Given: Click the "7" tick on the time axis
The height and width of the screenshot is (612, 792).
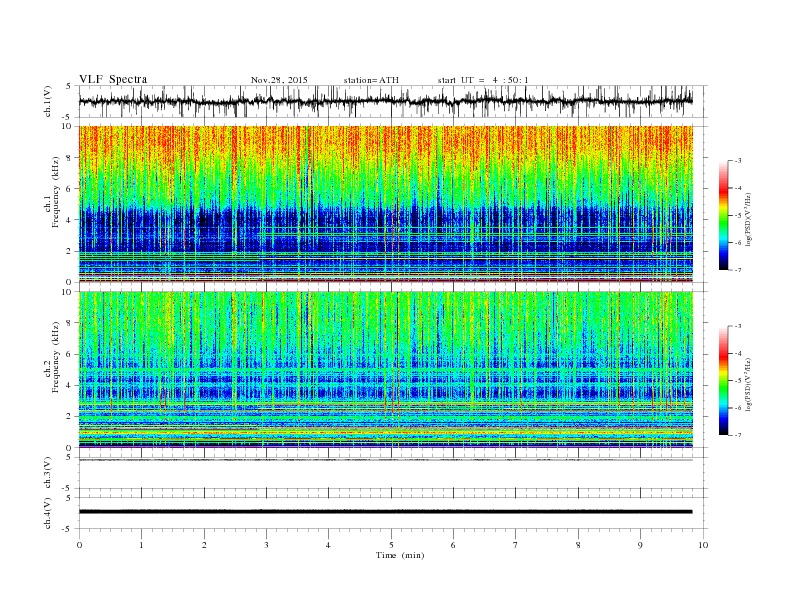Looking at the screenshot, I should point(516,545).
